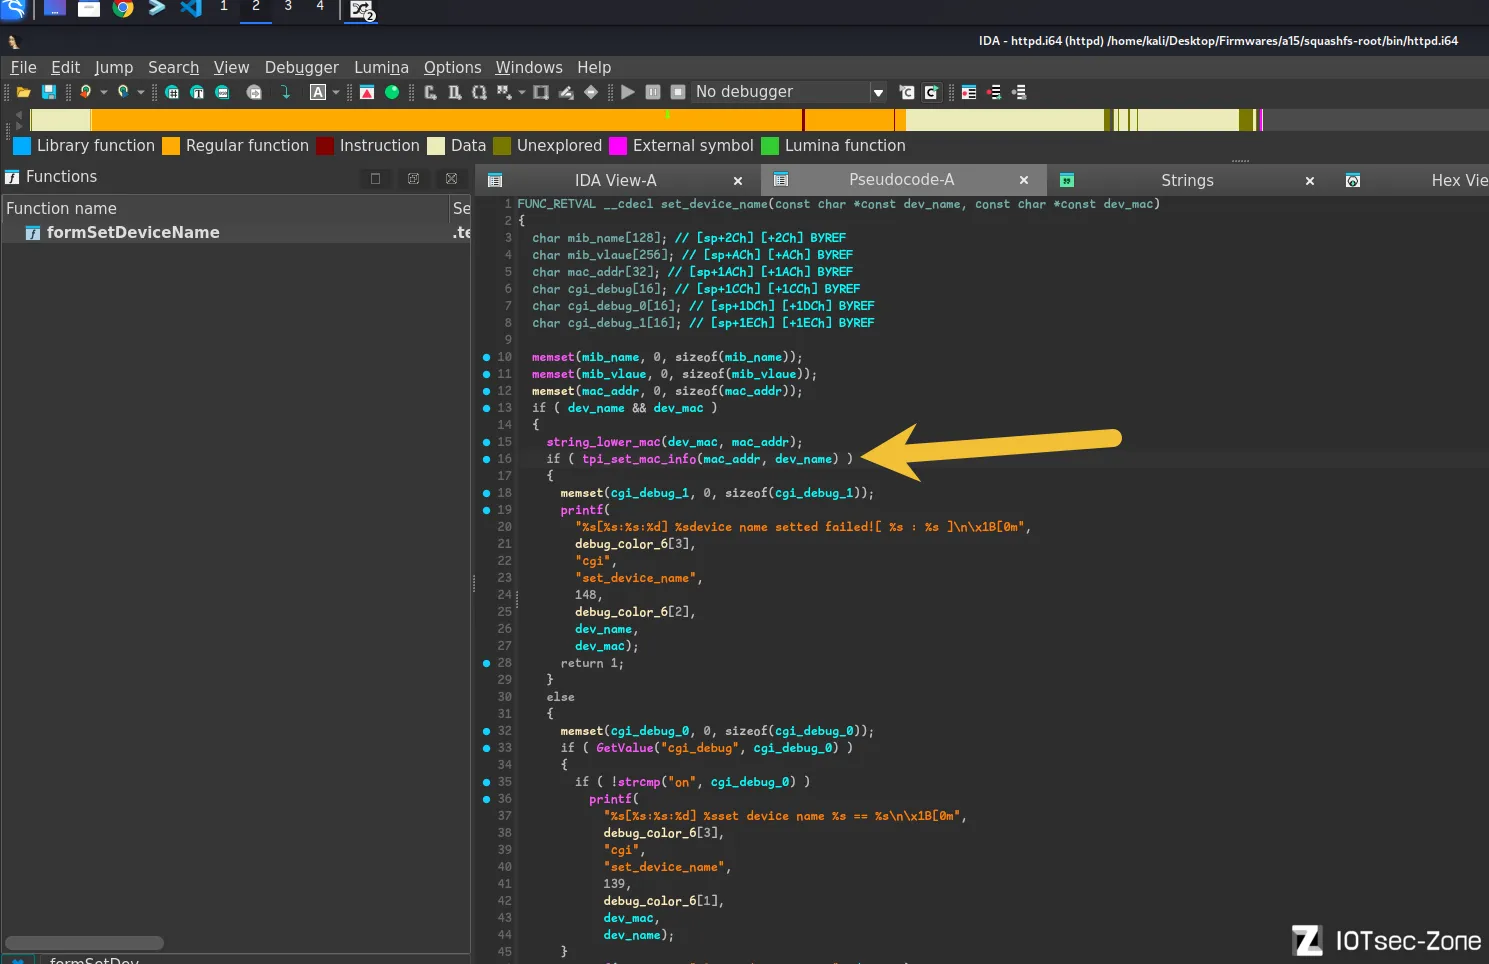
Task: Click the last toolbar list icon
Action: pyautogui.click(x=1019, y=92)
